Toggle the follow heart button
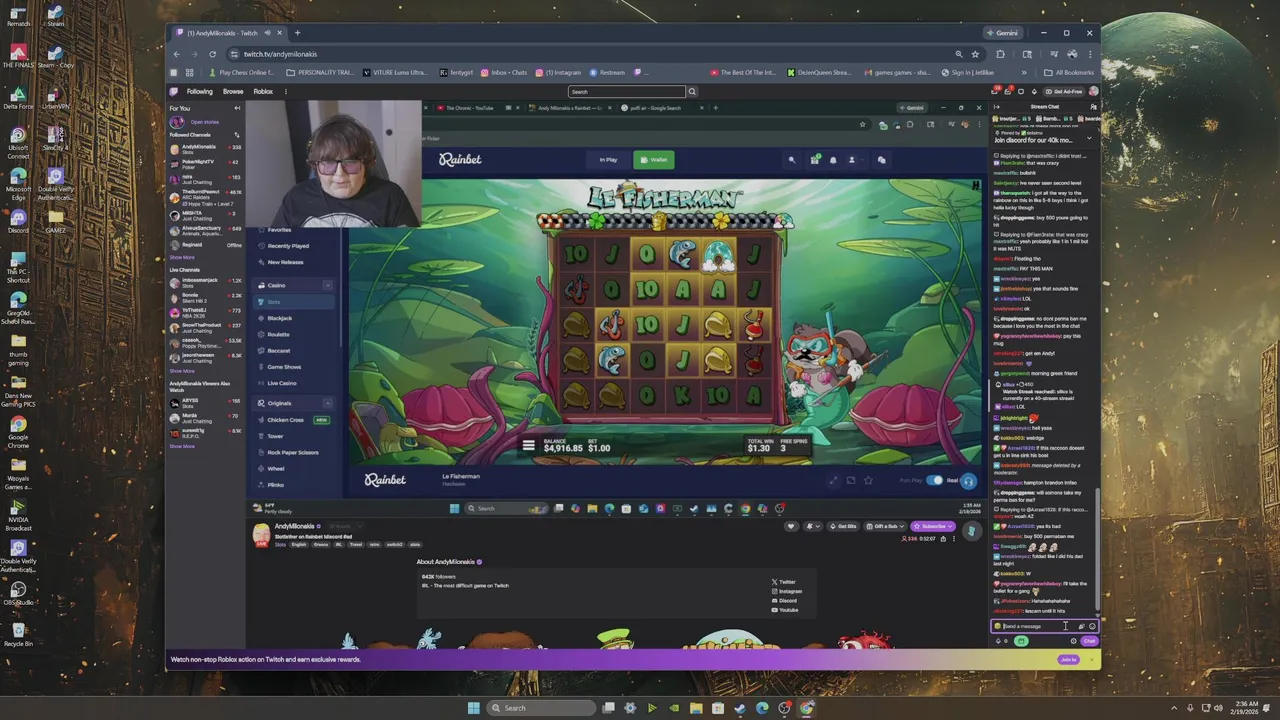The image size is (1280, 720). [x=791, y=526]
